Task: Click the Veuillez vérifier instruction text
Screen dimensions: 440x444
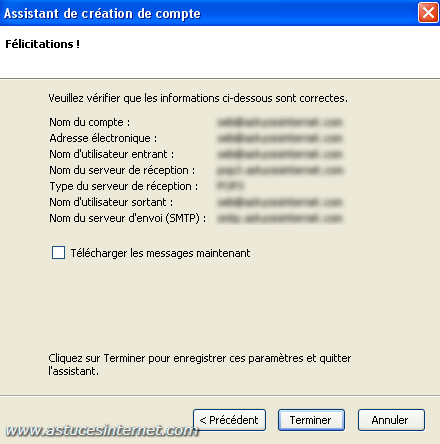Action: pyautogui.click(x=198, y=98)
